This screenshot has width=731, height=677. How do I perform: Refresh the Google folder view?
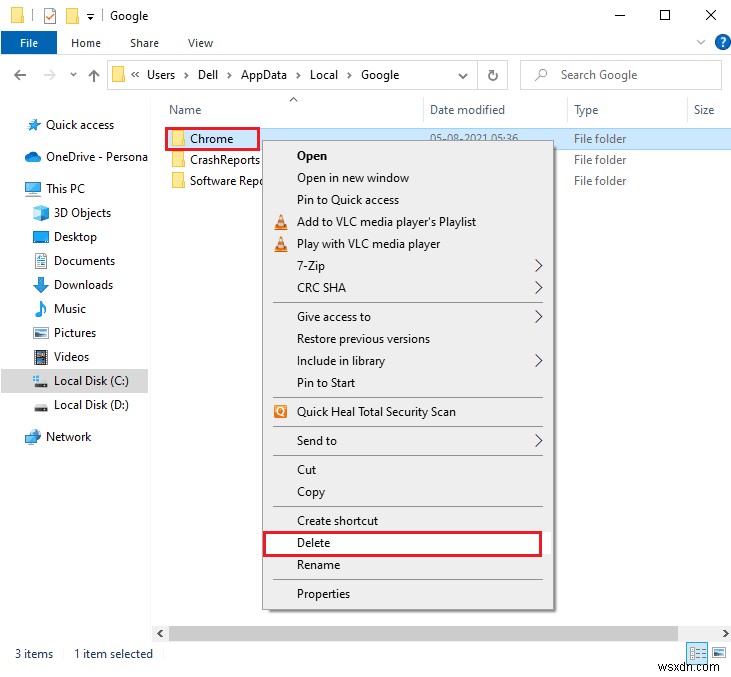click(x=492, y=75)
